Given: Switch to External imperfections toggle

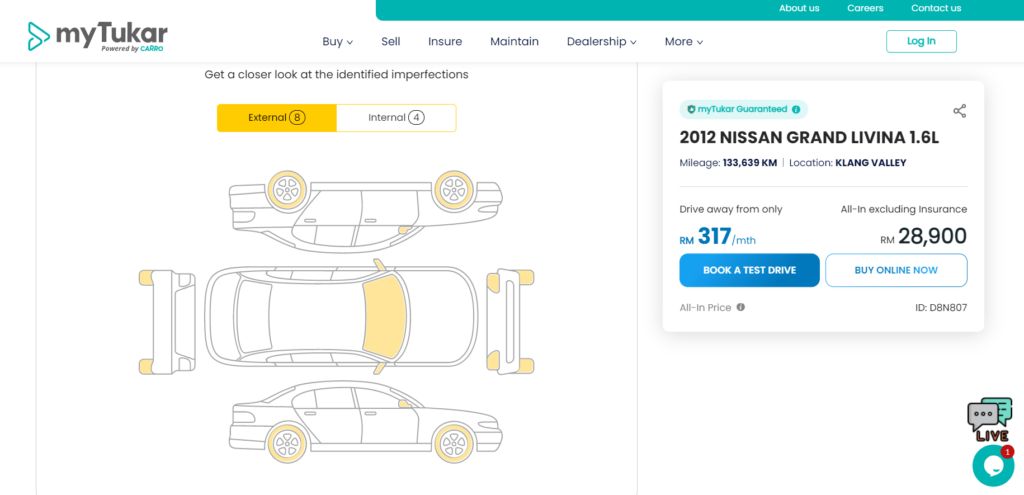Looking at the screenshot, I should point(276,118).
